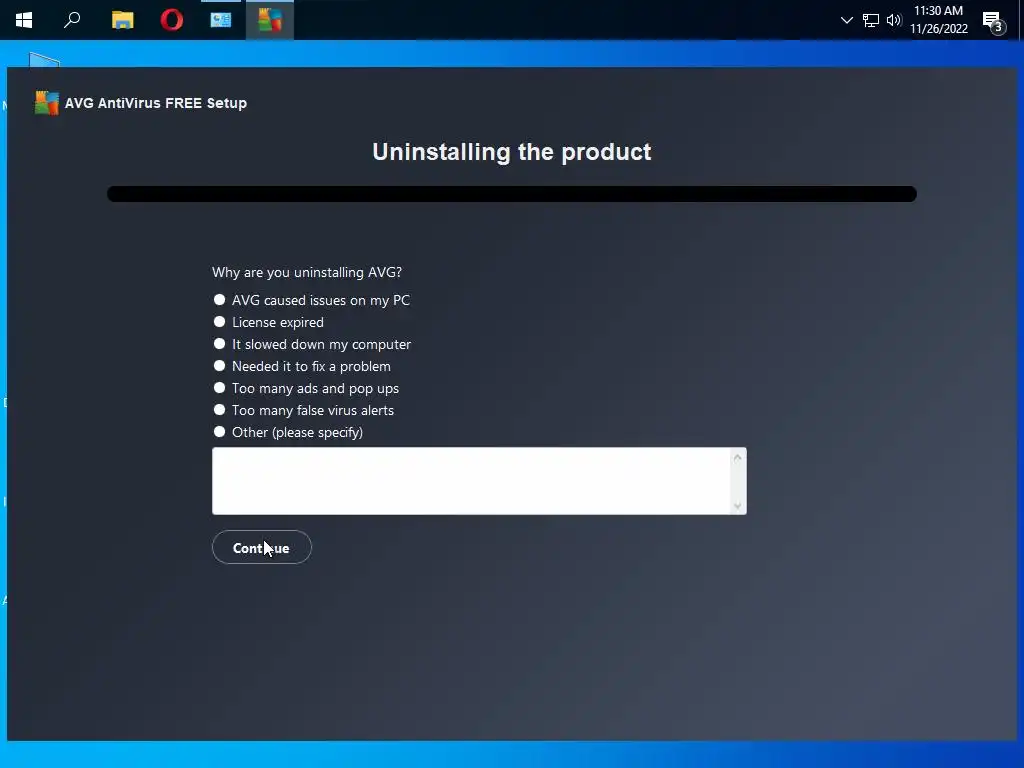
Task: Open the notification center icon
Action: (x=994, y=22)
